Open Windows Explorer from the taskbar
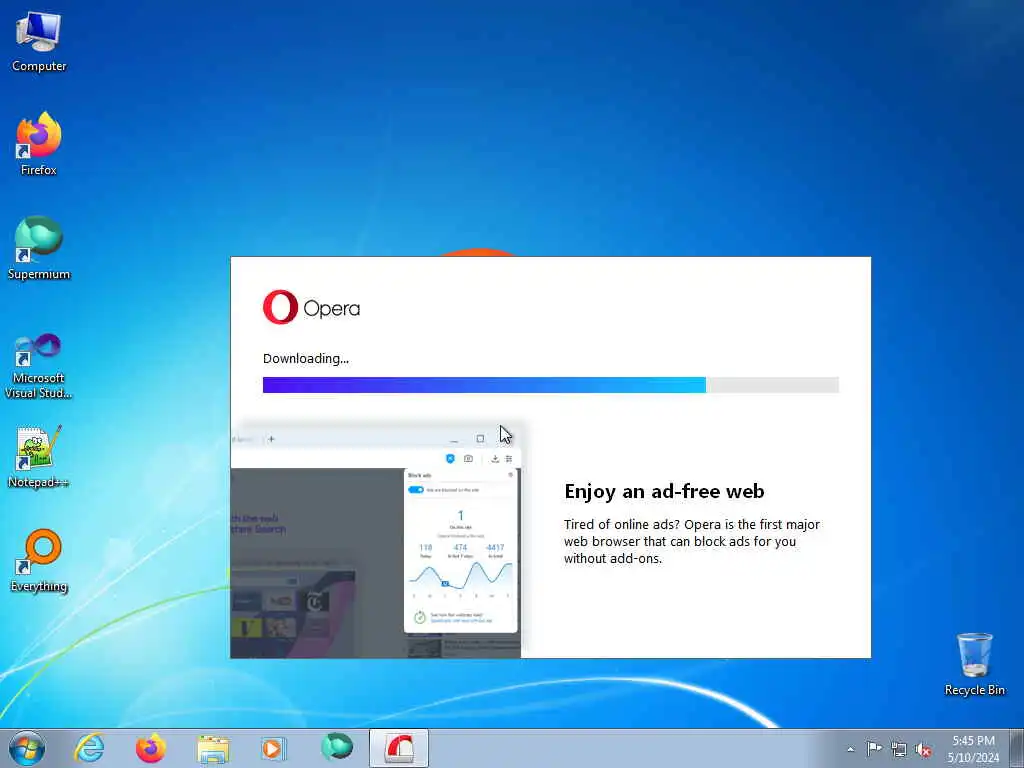1024x768 pixels. pyautogui.click(x=213, y=748)
